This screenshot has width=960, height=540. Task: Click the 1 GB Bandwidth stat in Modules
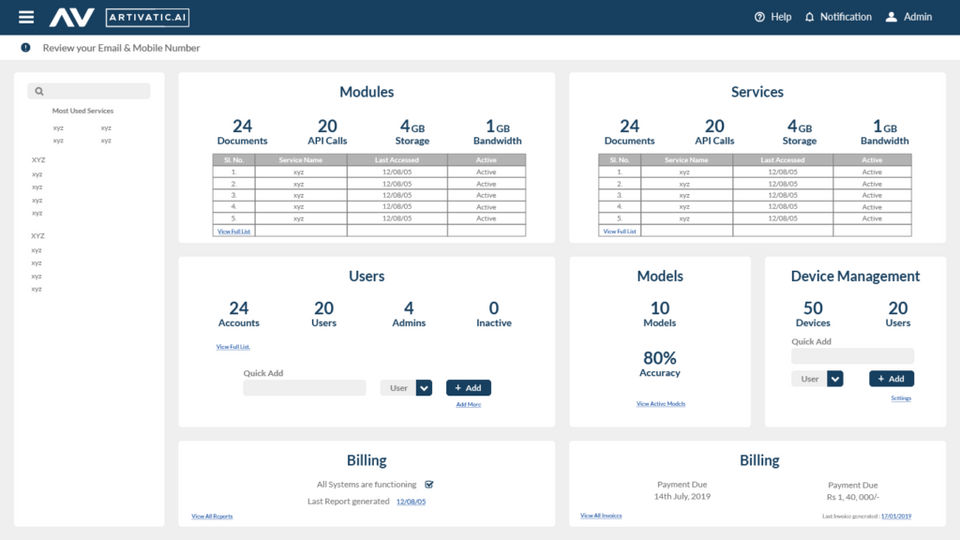[x=497, y=132]
